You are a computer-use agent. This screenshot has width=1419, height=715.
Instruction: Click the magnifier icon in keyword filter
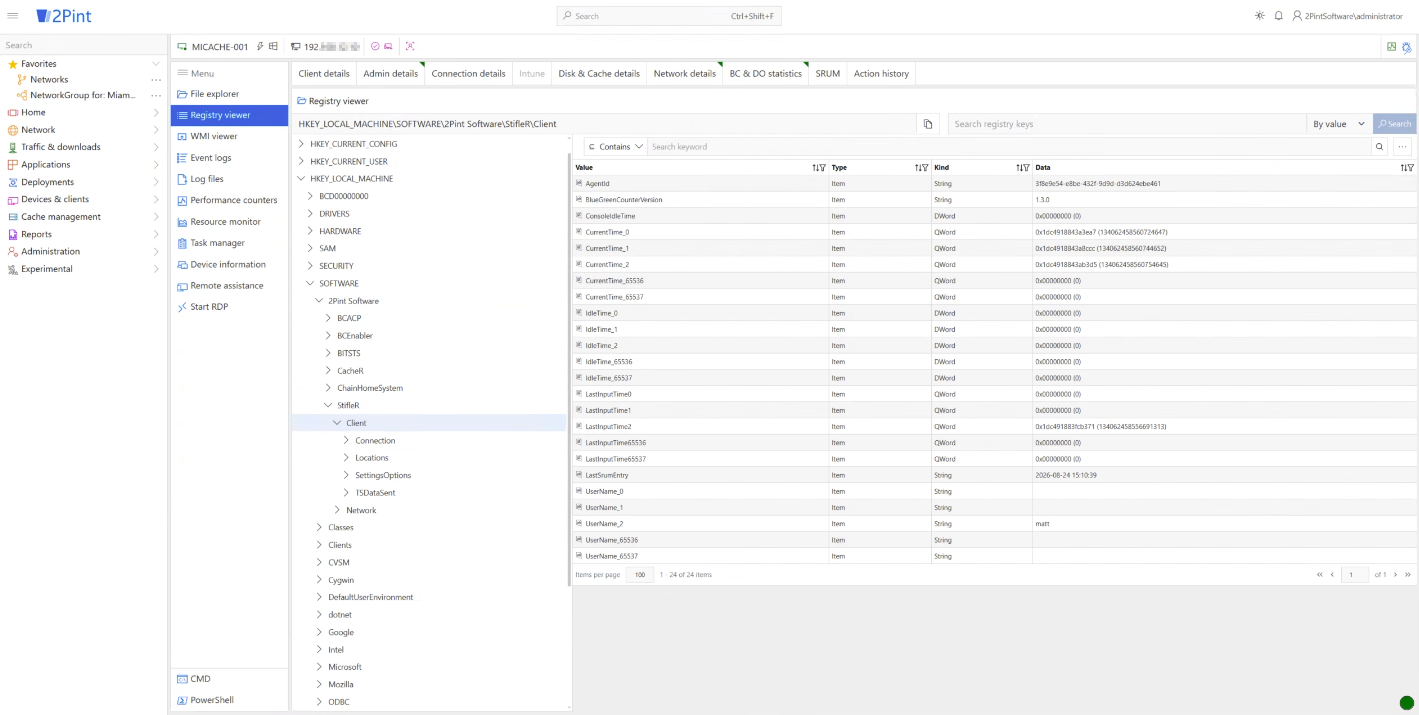click(1379, 147)
